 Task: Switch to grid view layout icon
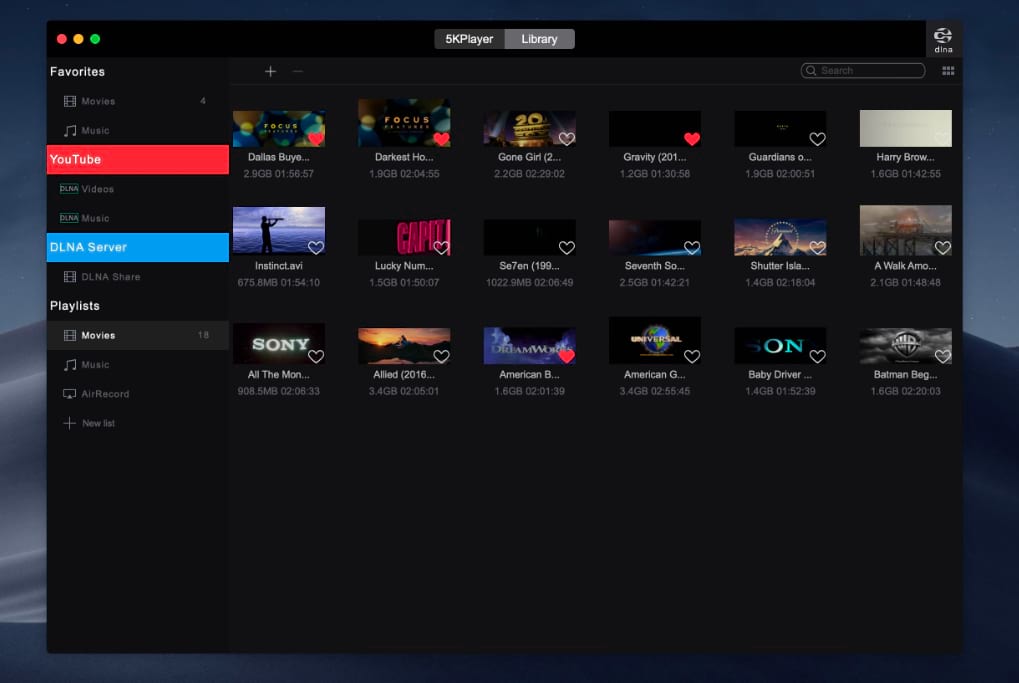(x=948, y=71)
